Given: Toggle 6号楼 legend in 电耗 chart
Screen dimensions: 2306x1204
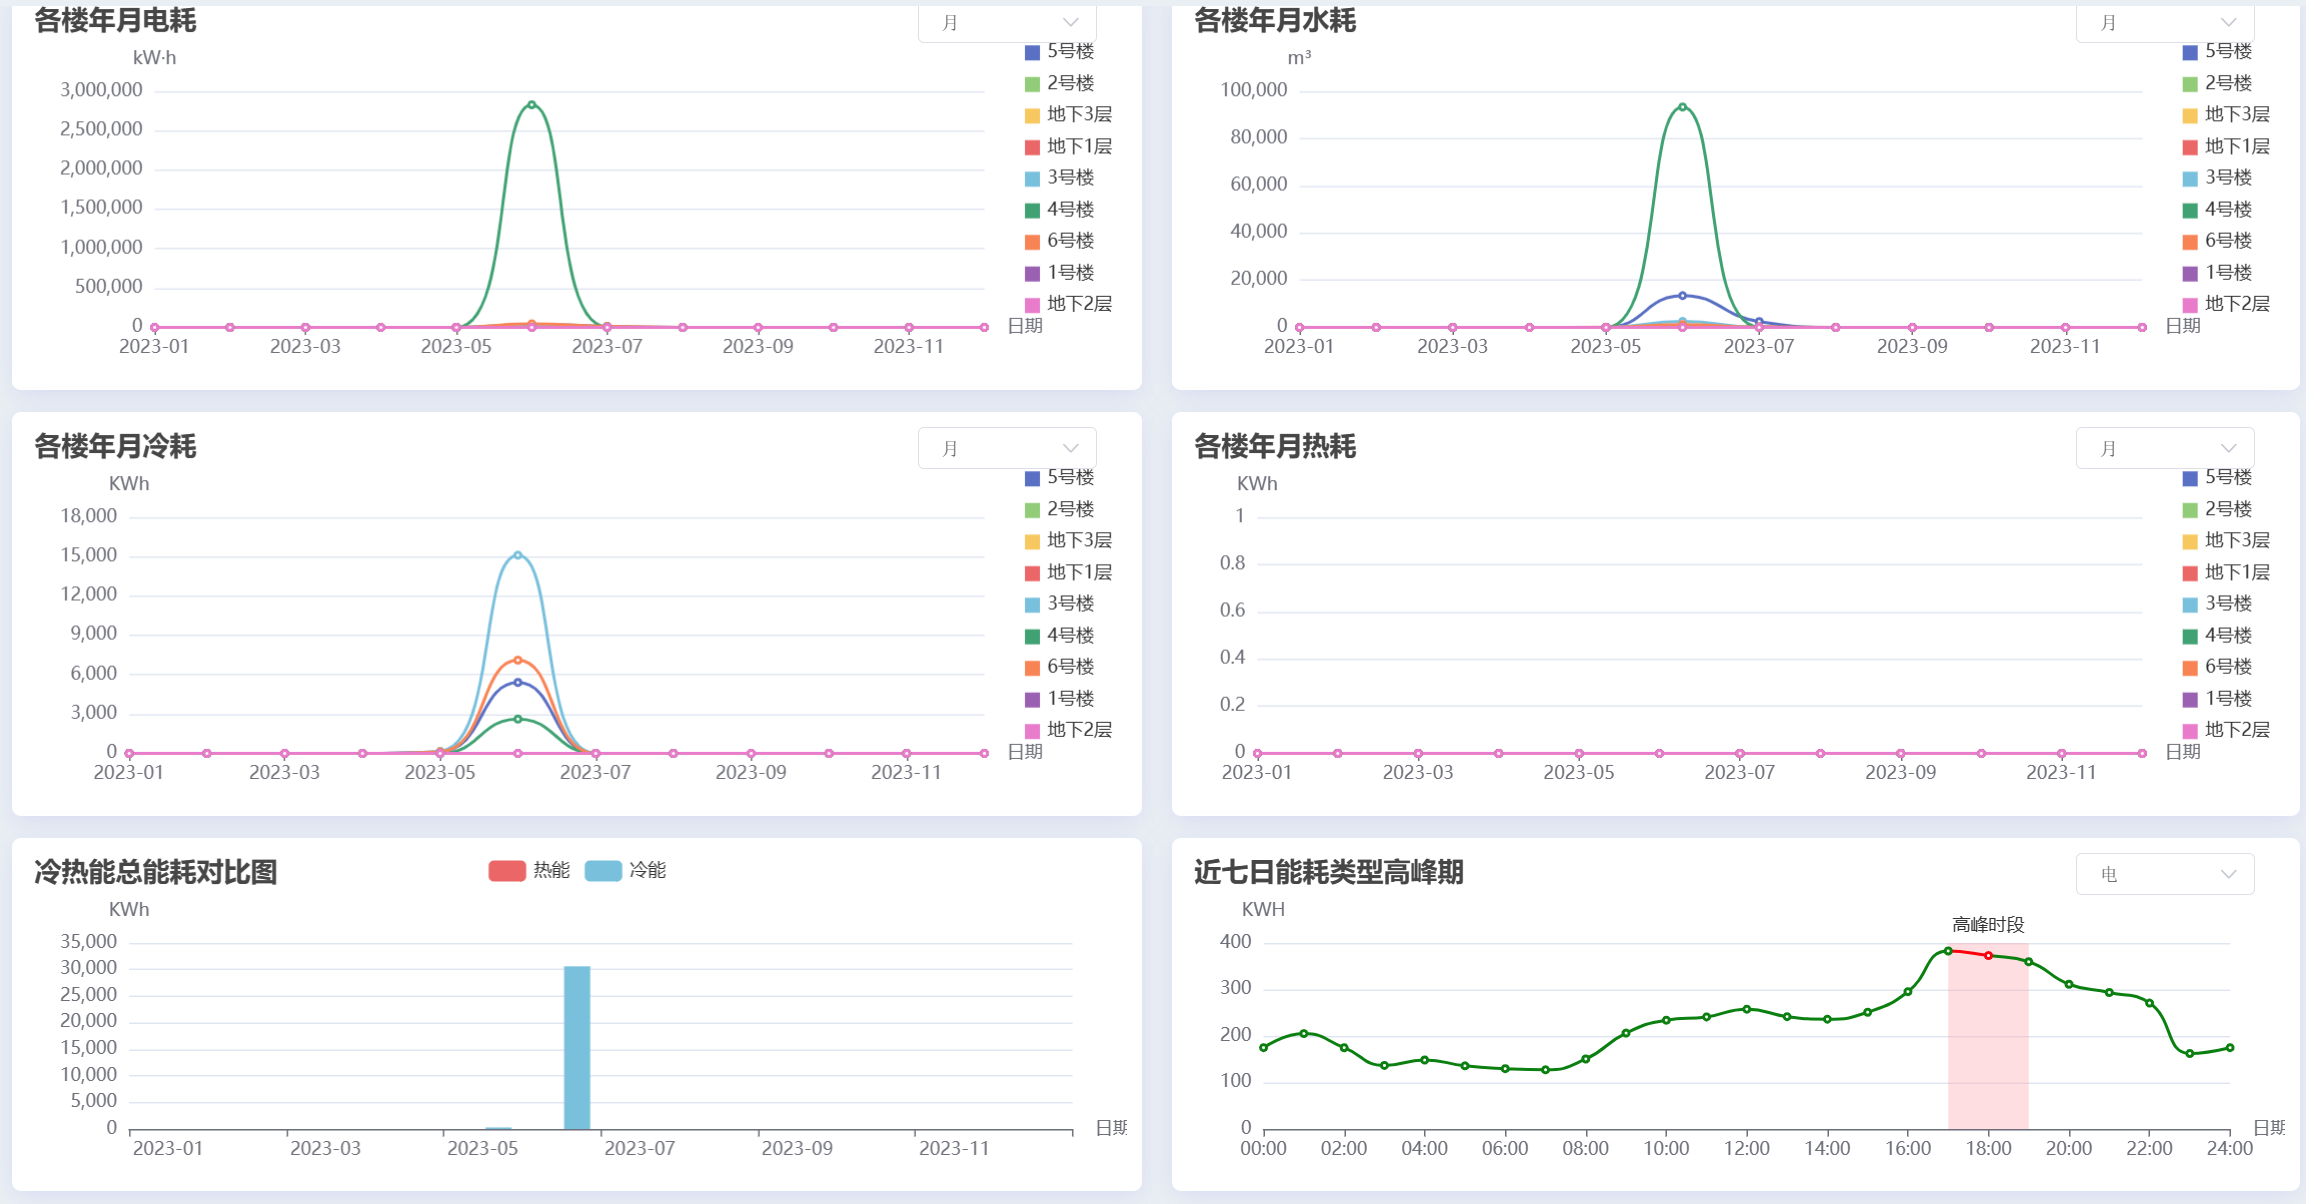Looking at the screenshot, I should [x=1059, y=241].
